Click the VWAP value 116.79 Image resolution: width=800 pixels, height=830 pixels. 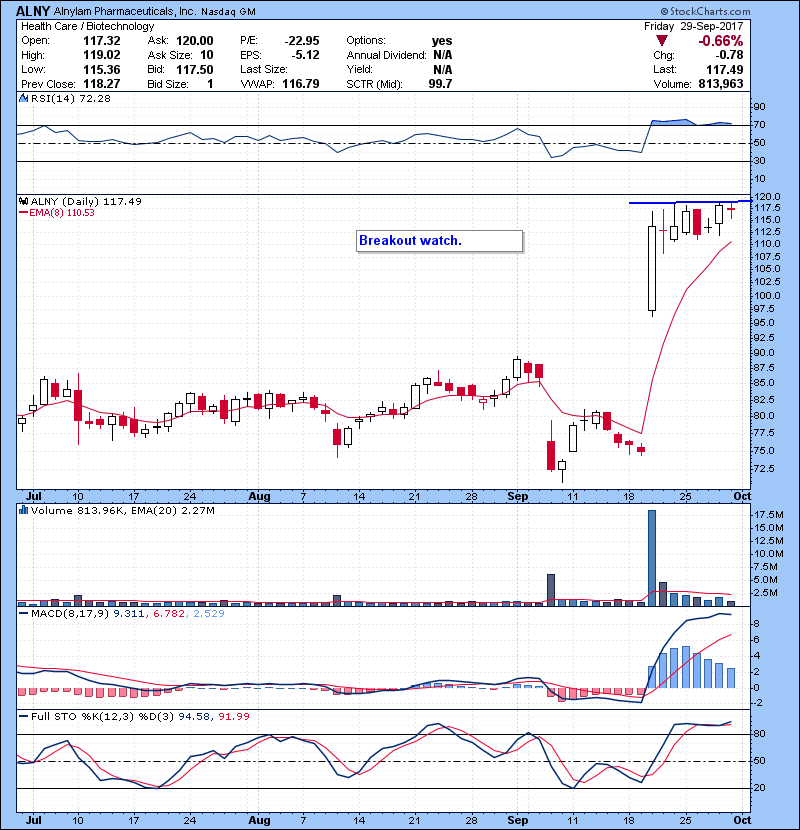301,84
